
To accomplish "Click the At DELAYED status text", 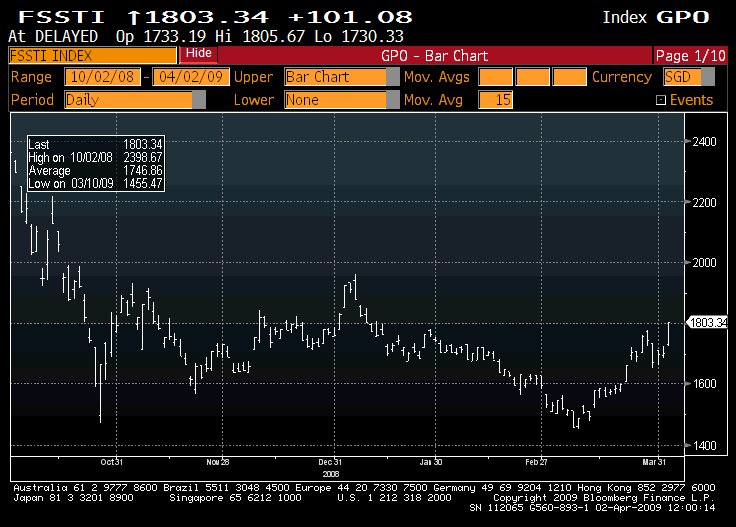I will (x=53, y=37).
